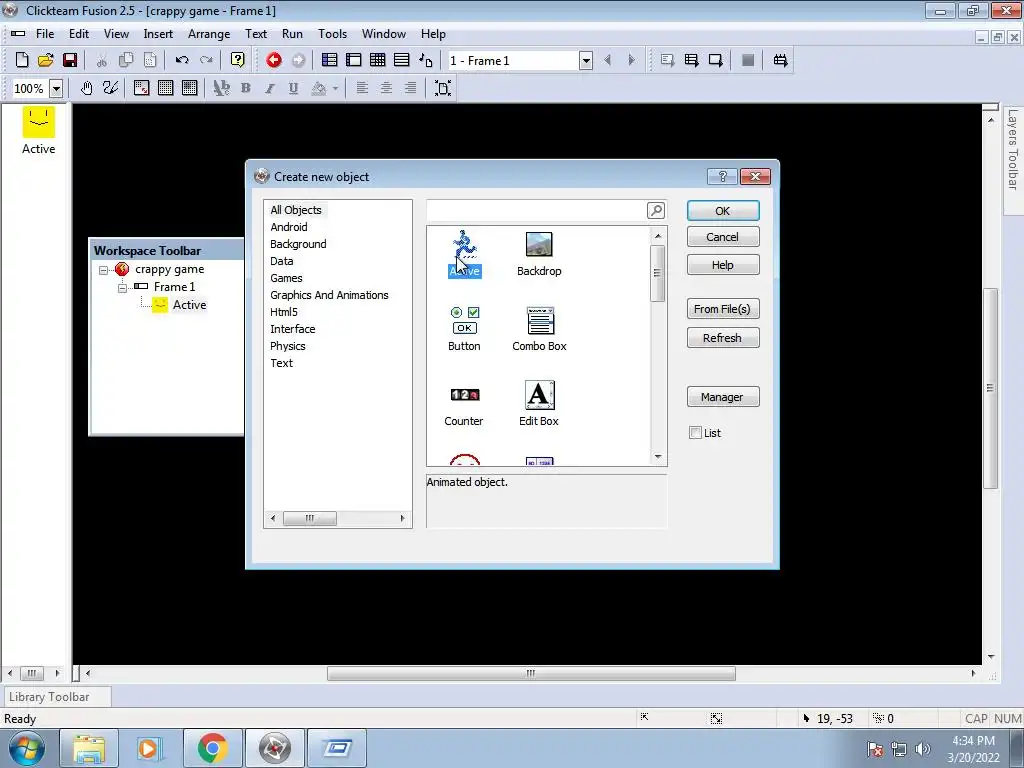This screenshot has width=1024, height=768.
Task: Open the Event List Editor icon
Action: click(402, 60)
